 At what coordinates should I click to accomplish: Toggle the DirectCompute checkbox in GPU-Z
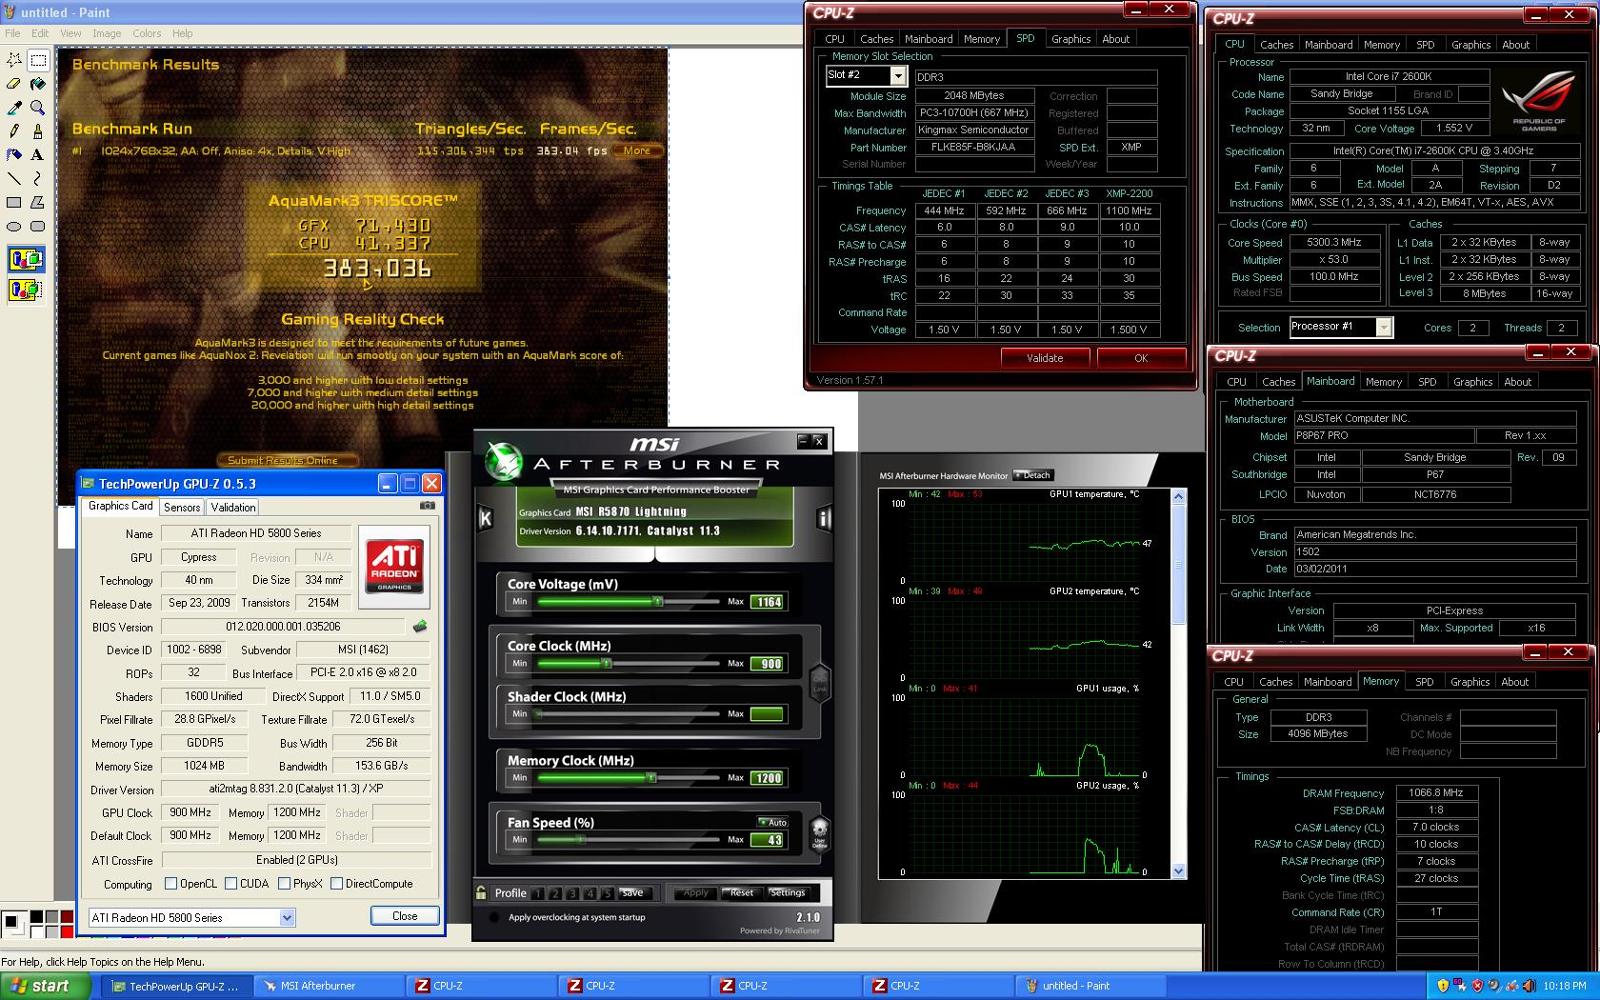(337, 884)
